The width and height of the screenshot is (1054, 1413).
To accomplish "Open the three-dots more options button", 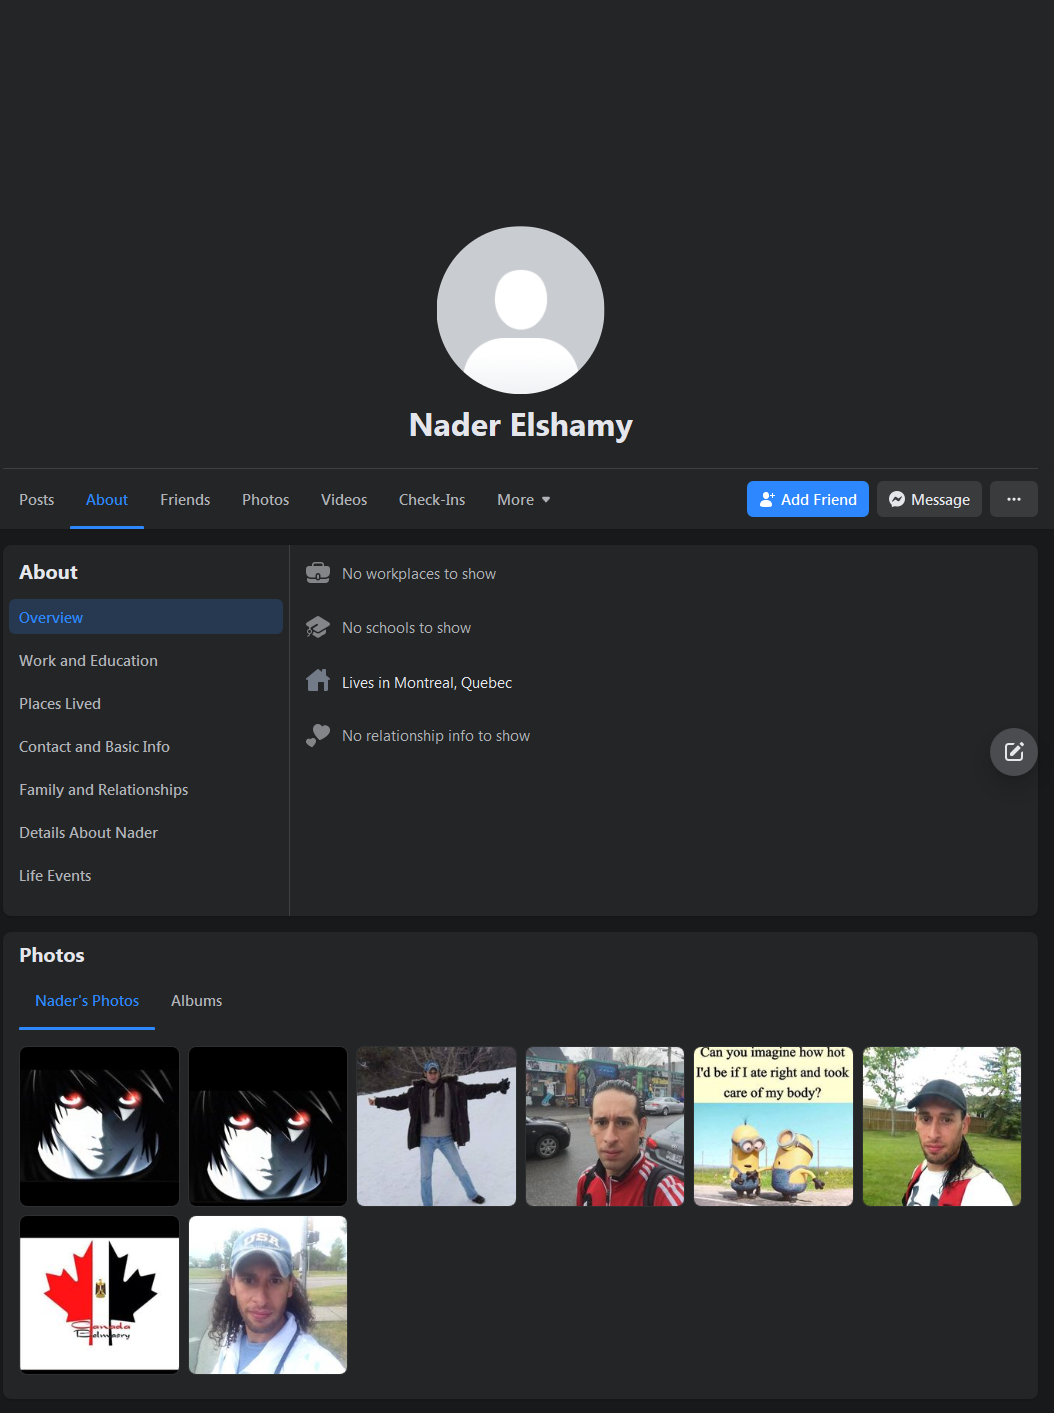I will click(x=1014, y=499).
